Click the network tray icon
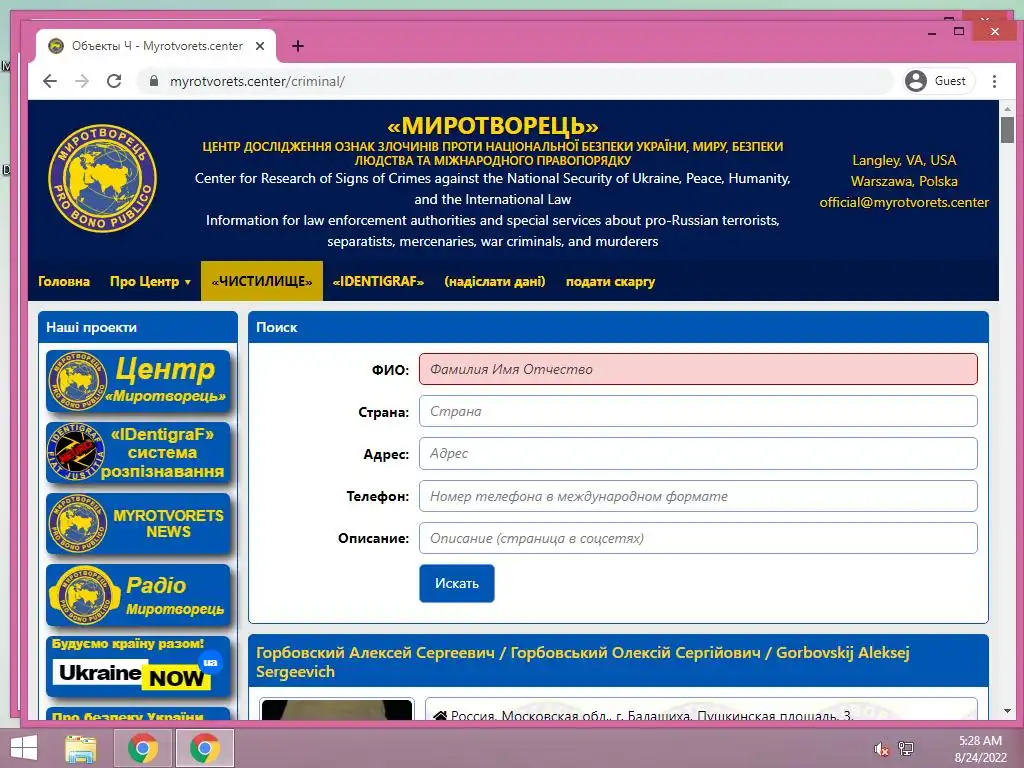The image size is (1024, 768). tap(906, 749)
